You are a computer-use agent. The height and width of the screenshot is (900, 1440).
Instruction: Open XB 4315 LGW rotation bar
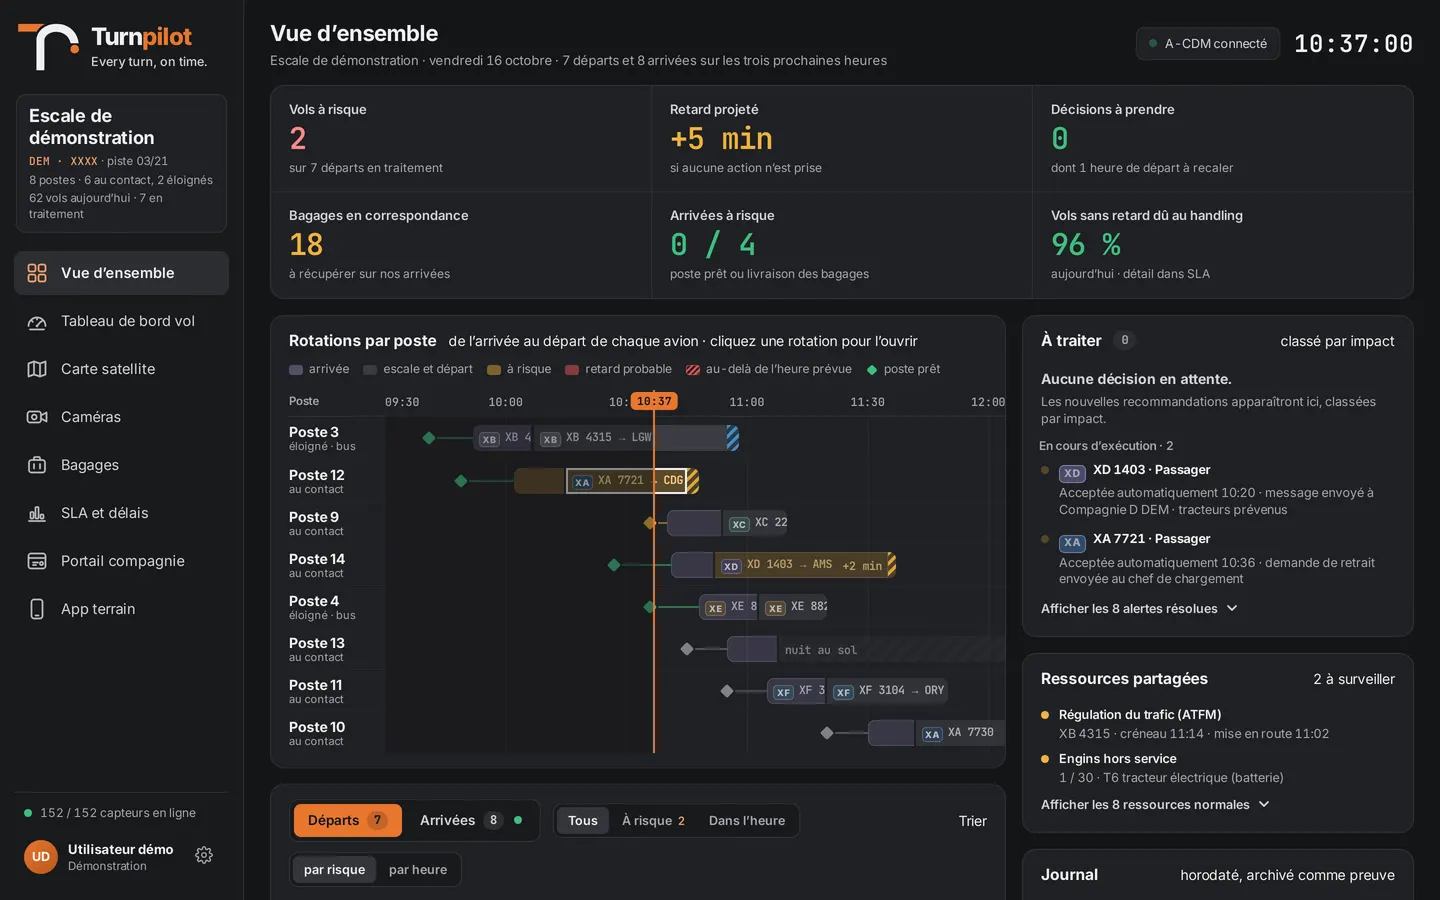638,438
